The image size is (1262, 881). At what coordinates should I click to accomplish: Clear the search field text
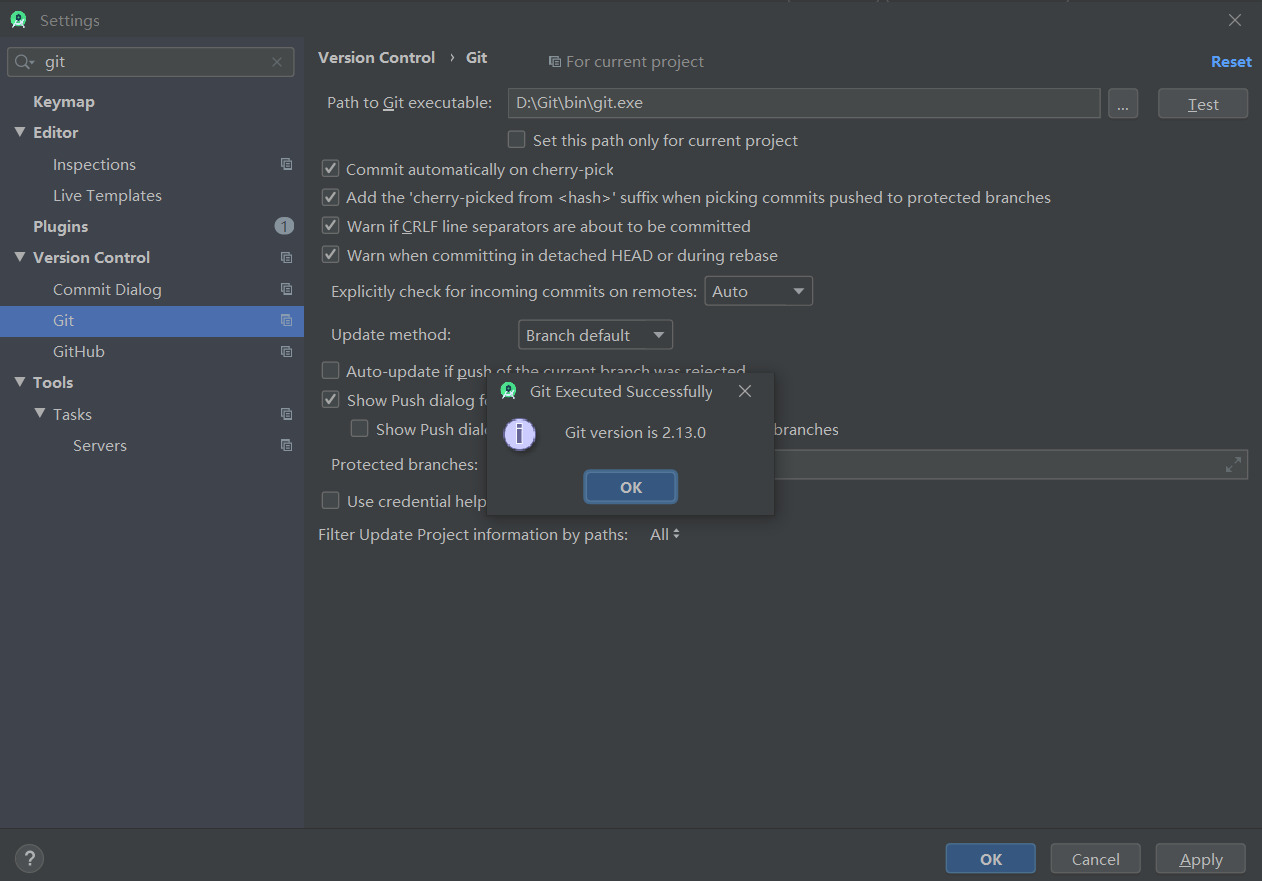point(277,62)
